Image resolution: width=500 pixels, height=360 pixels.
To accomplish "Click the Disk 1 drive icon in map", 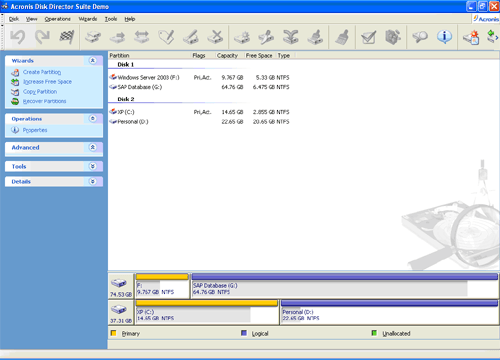I will click(x=119, y=283).
